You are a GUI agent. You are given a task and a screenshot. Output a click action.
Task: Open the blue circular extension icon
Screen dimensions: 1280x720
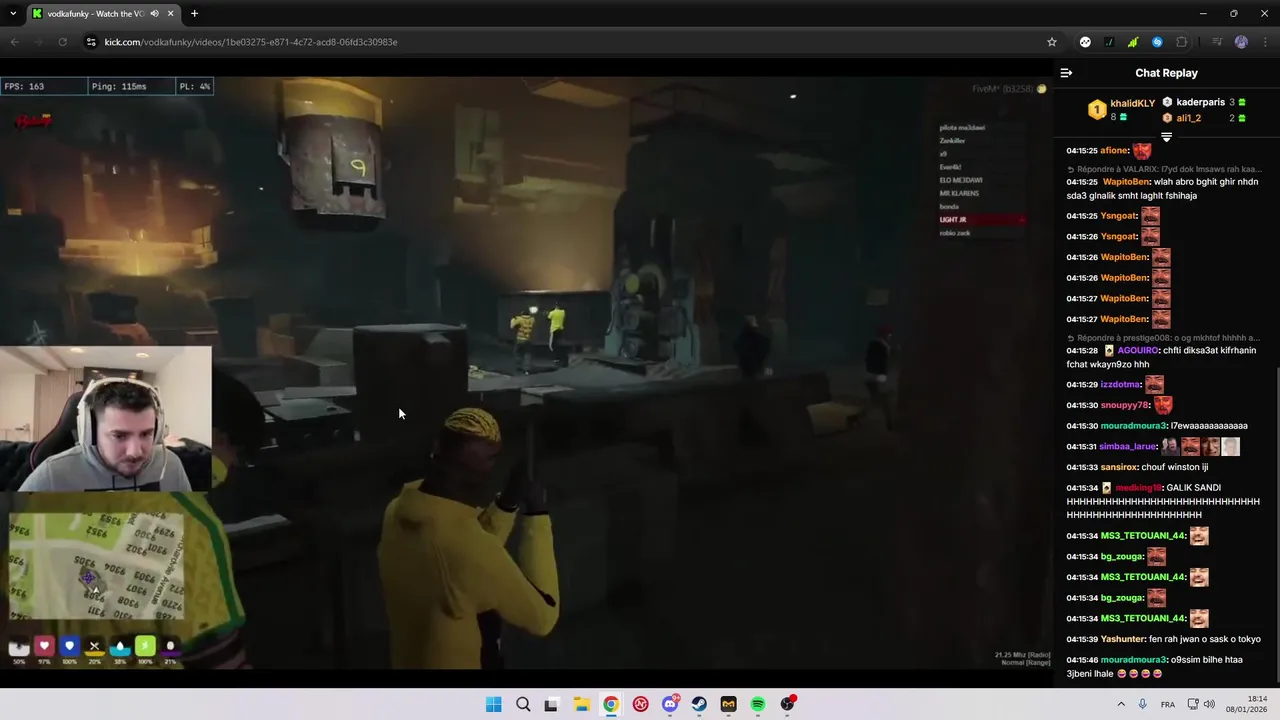(x=1157, y=42)
